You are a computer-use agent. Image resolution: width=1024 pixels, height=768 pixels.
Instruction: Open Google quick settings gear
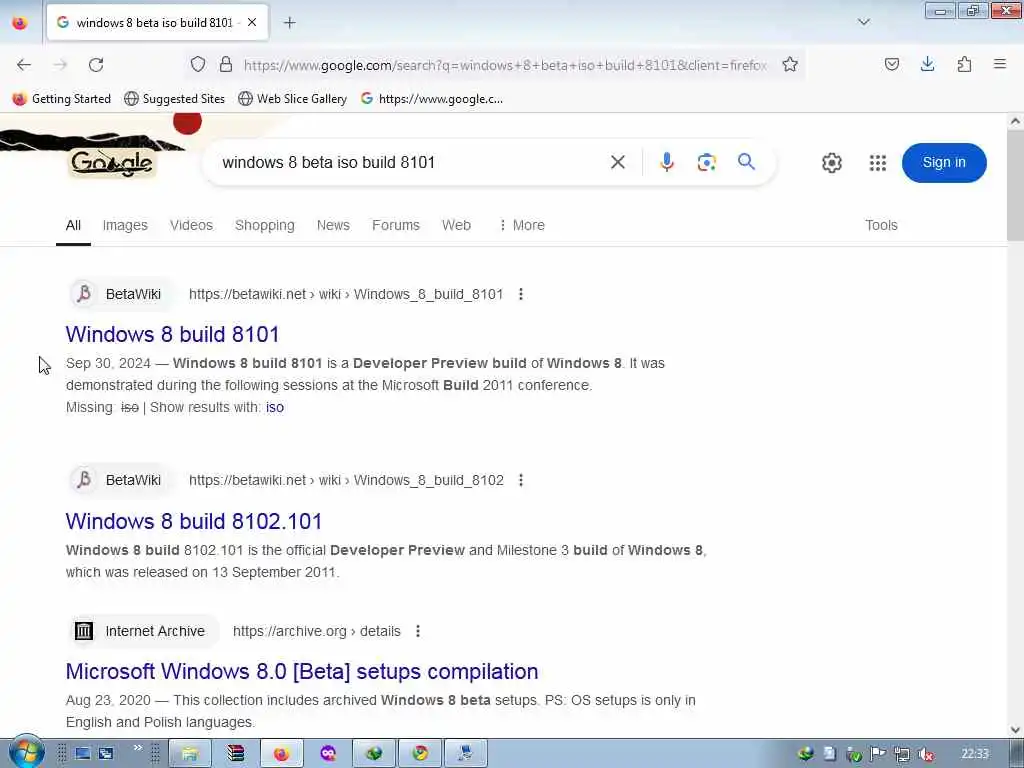click(831, 163)
